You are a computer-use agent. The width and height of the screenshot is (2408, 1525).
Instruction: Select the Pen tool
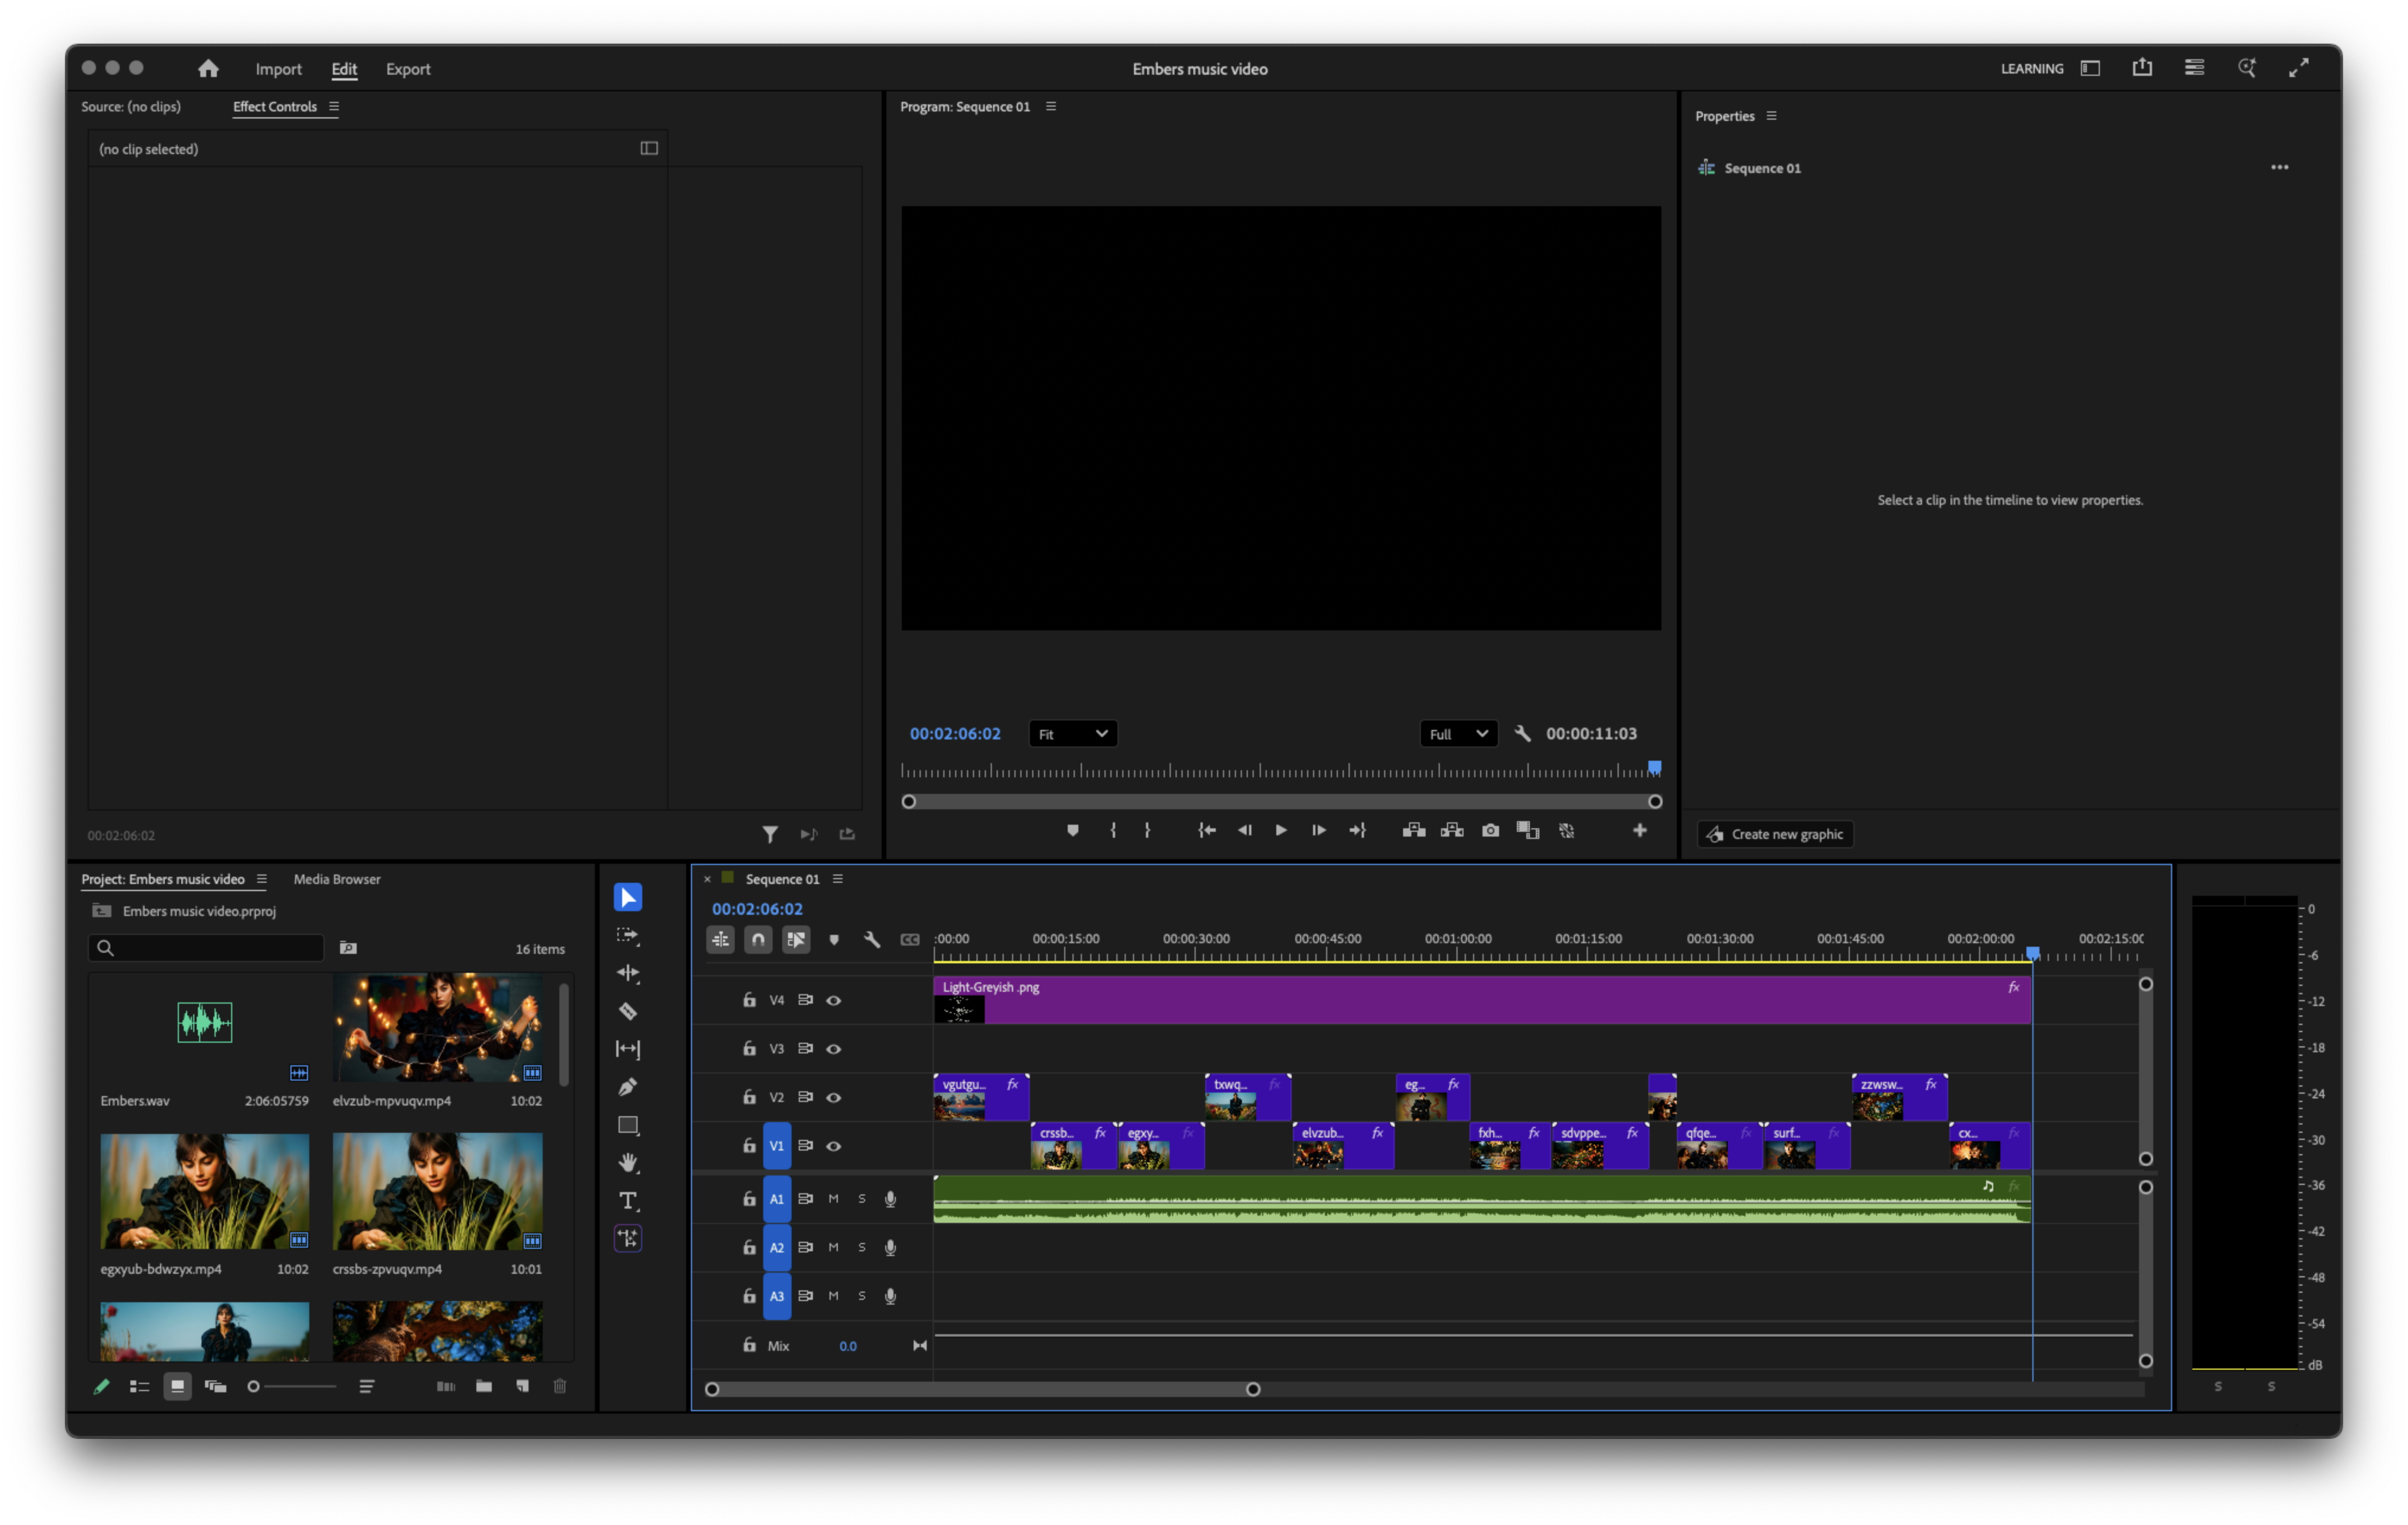(628, 1087)
